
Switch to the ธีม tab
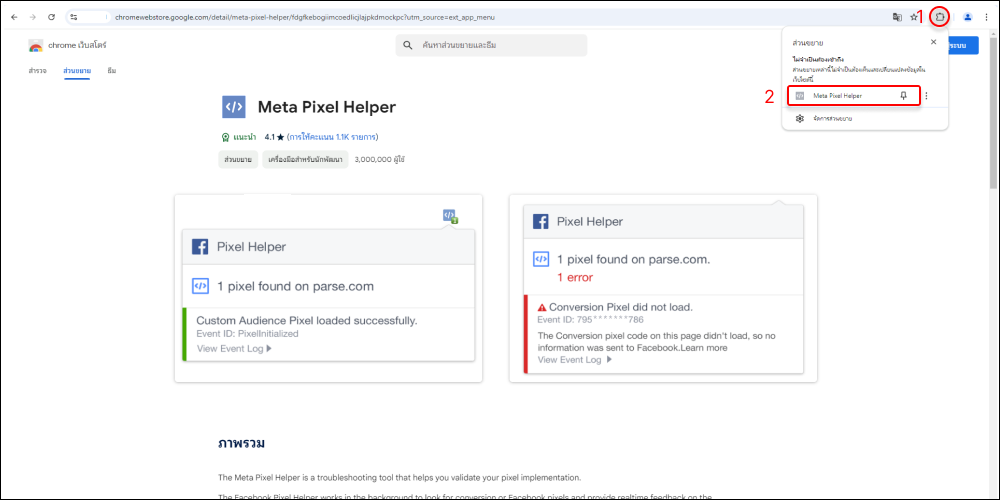(x=112, y=70)
